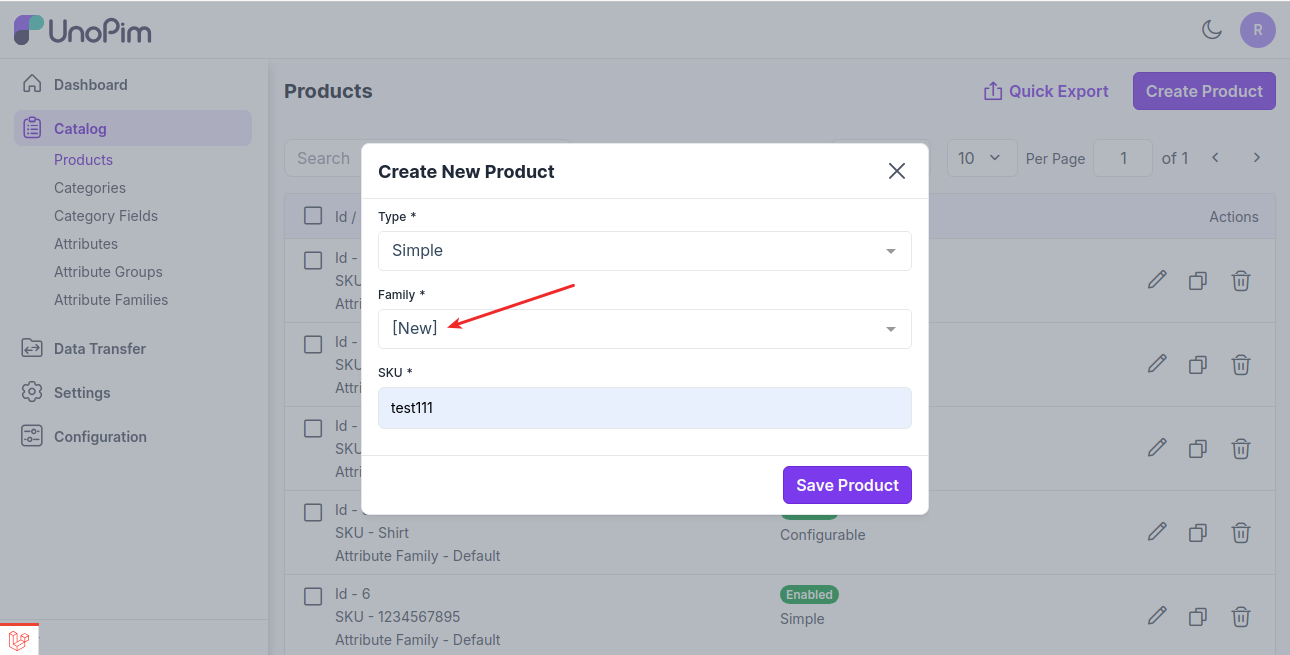1290x655 pixels.
Task: Open the Family dropdown showing [New]
Action: 644,329
